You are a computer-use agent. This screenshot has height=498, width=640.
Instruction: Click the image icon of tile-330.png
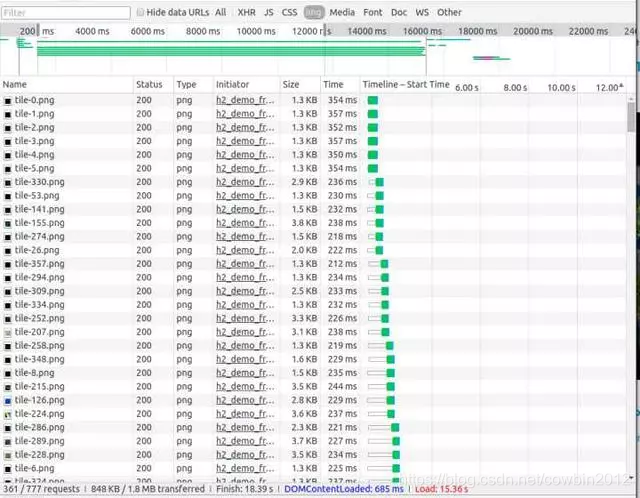point(8,182)
